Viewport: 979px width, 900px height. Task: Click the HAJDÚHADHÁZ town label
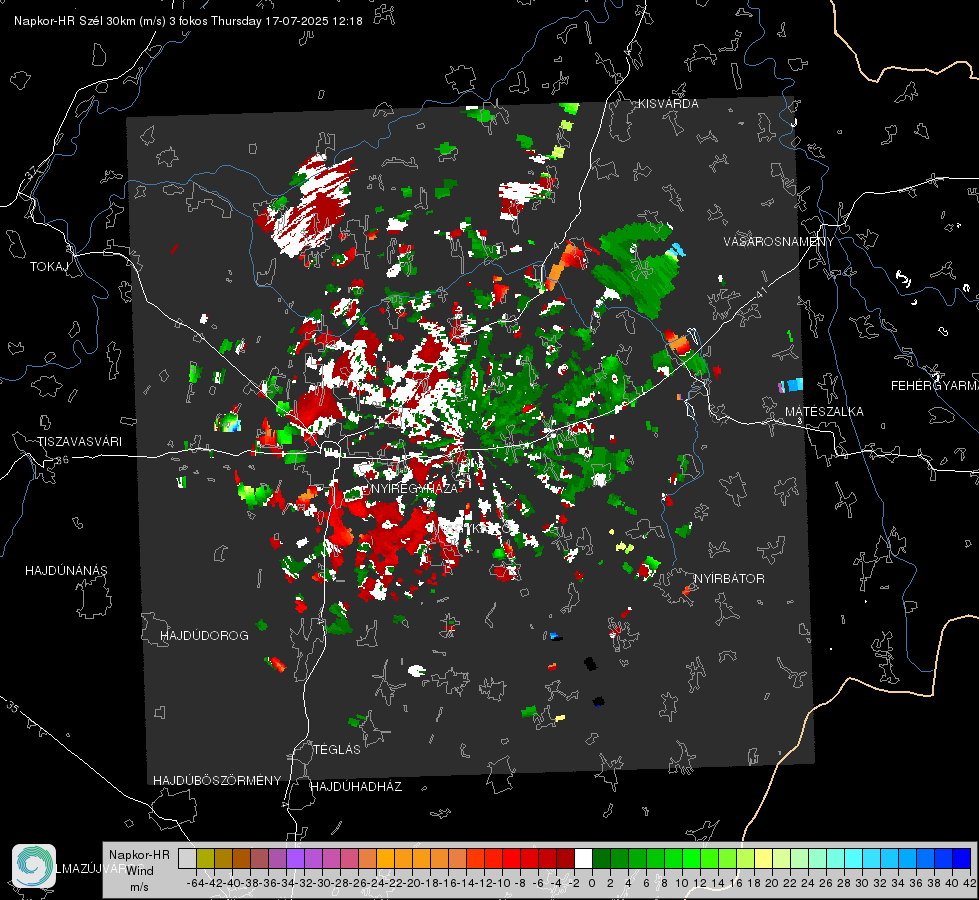[x=356, y=787]
